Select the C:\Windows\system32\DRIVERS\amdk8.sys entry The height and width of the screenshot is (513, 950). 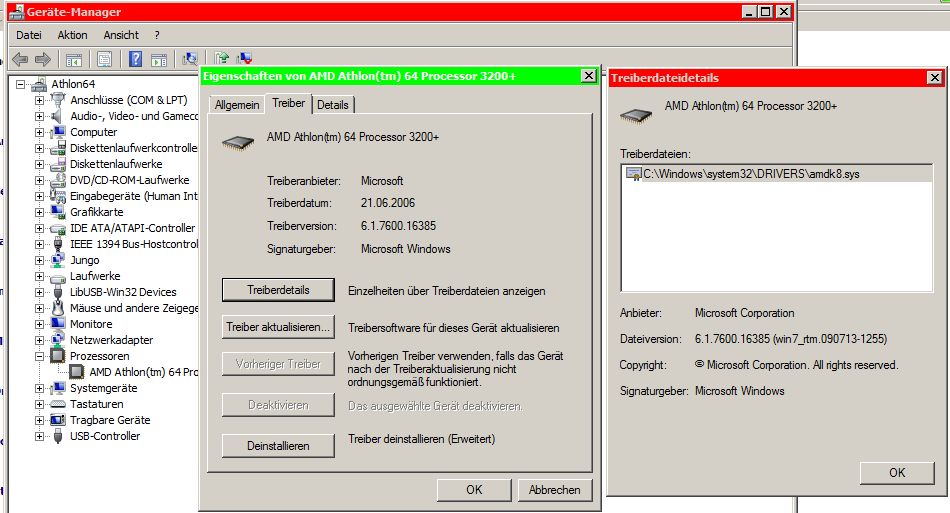pyautogui.click(x=777, y=174)
